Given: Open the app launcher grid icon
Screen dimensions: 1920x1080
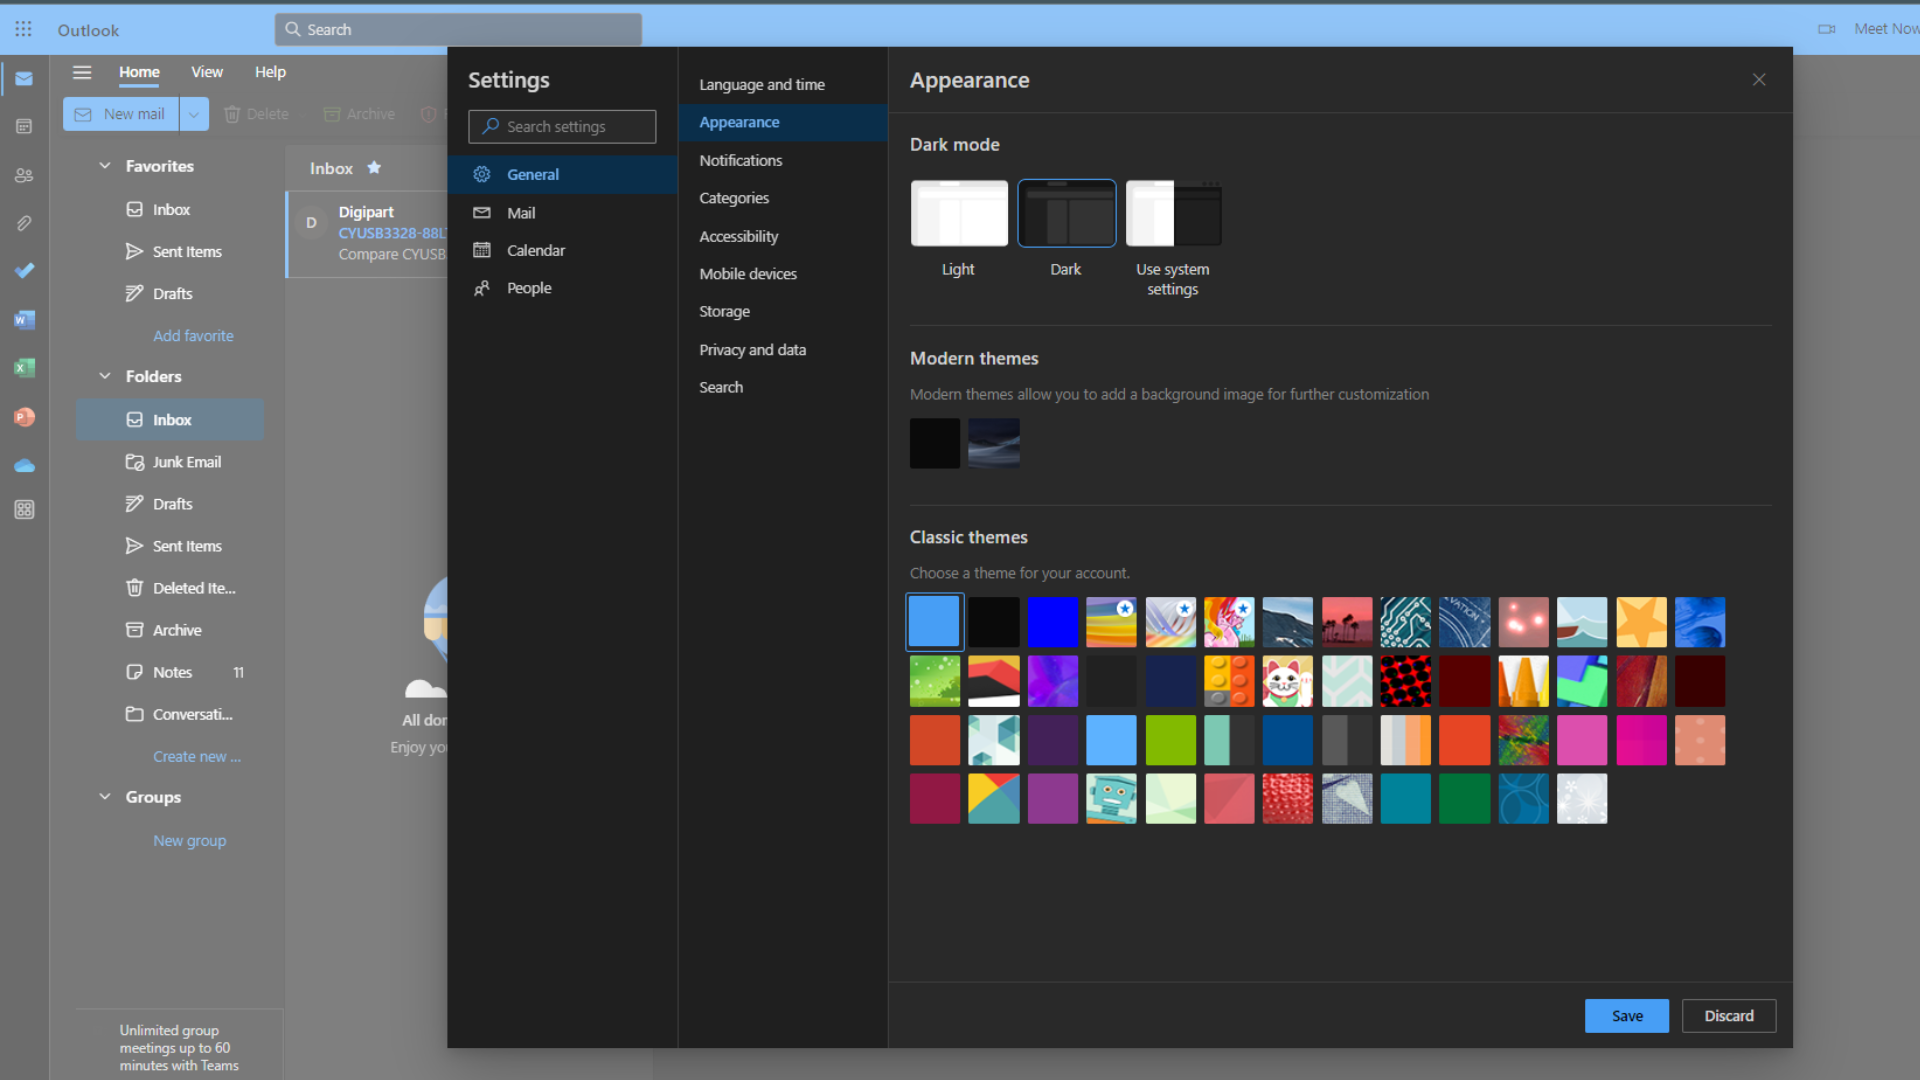Looking at the screenshot, I should [23, 29].
